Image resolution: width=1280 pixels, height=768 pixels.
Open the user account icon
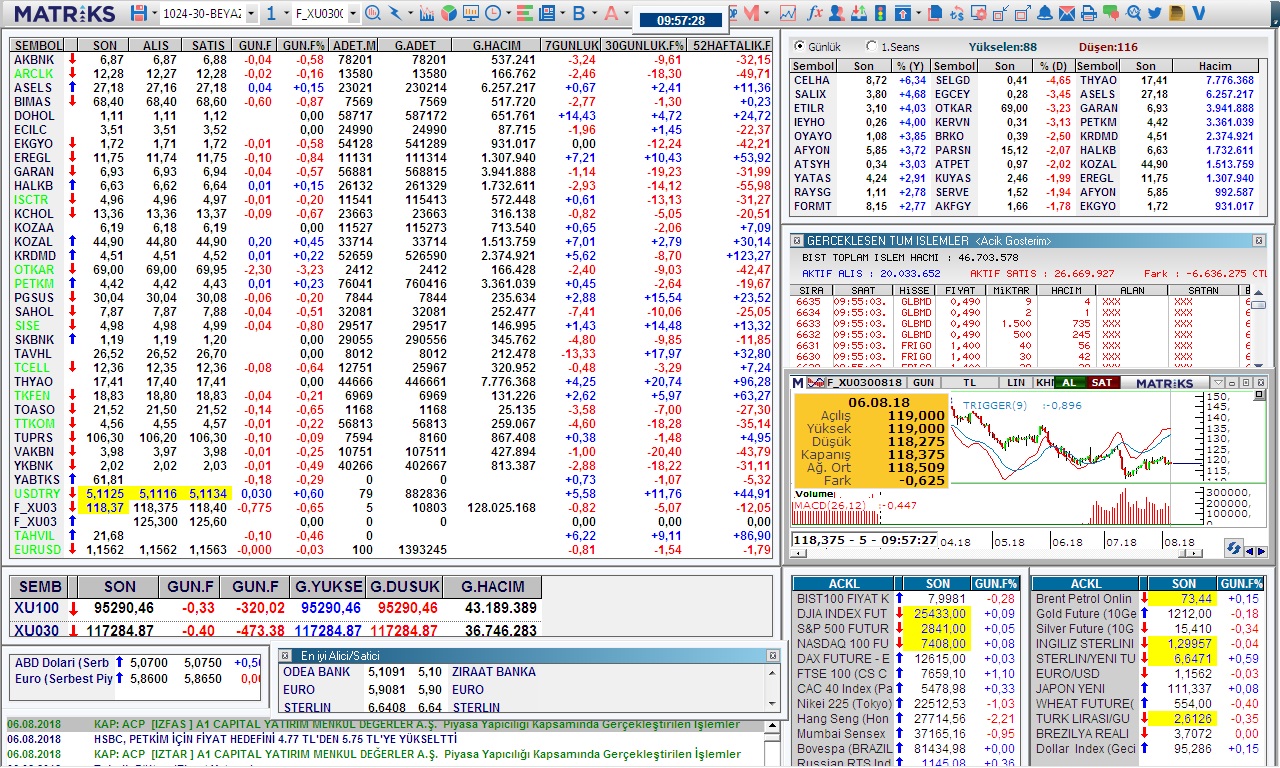(x=837, y=13)
